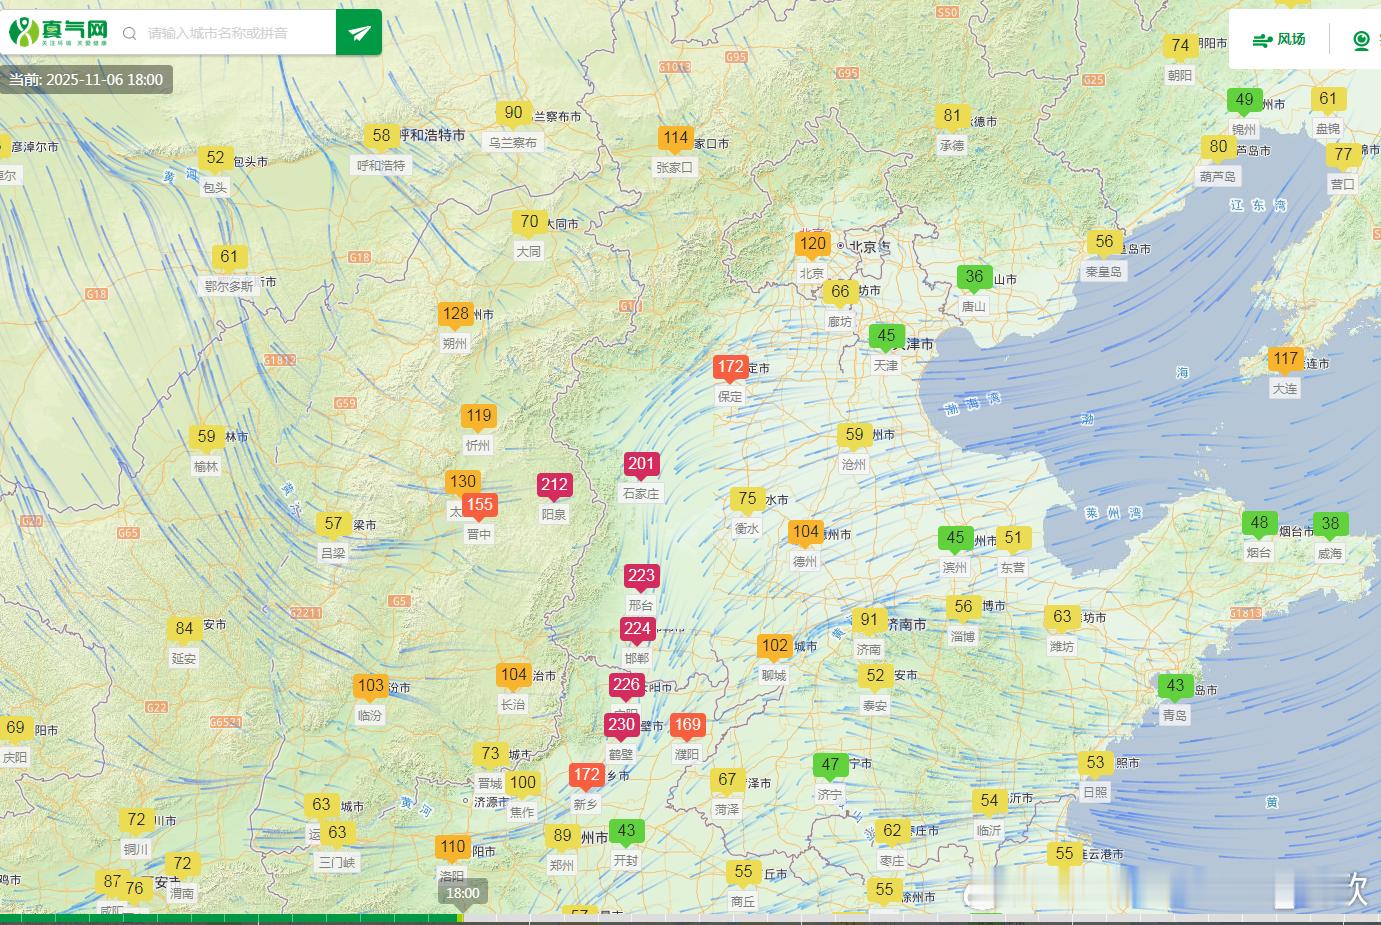The height and width of the screenshot is (925, 1381).
Task: Click the Tai'an marker showing 52
Action: tap(875, 676)
